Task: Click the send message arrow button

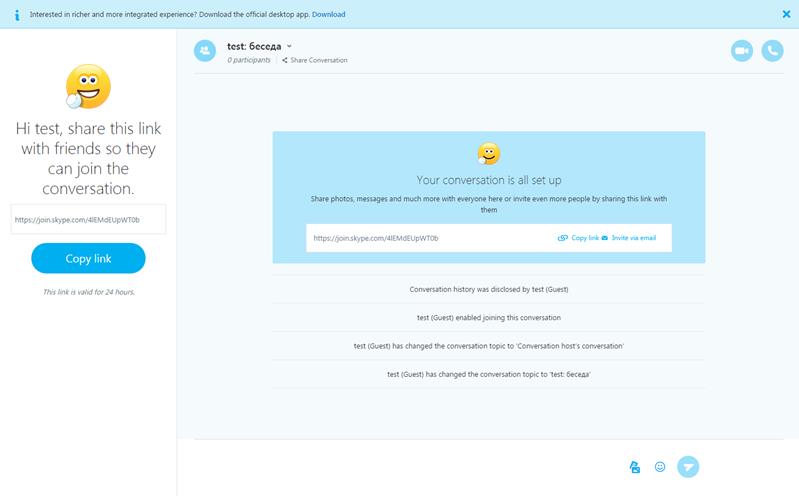Action: pyautogui.click(x=688, y=466)
